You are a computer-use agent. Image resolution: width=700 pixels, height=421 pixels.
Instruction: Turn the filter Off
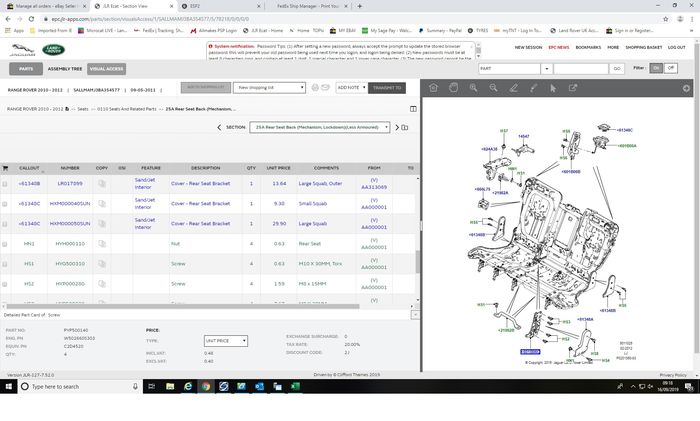coord(671,68)
